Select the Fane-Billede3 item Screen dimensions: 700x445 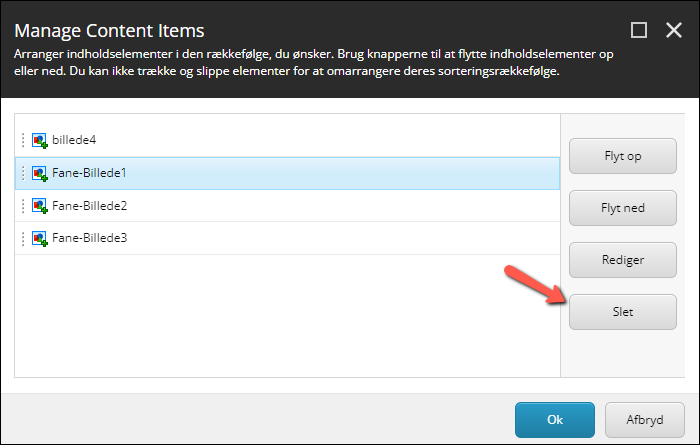(x=288, y=238)
